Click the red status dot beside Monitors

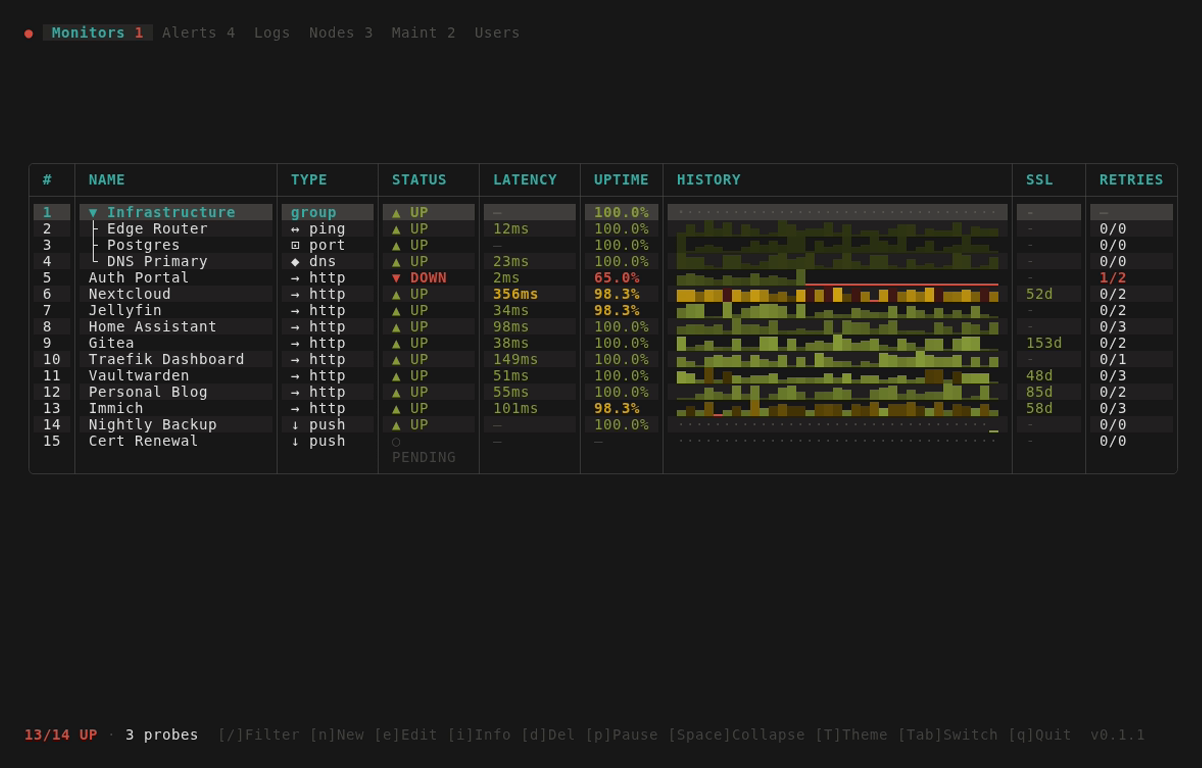pyautogui.click(x=29, y=33)
